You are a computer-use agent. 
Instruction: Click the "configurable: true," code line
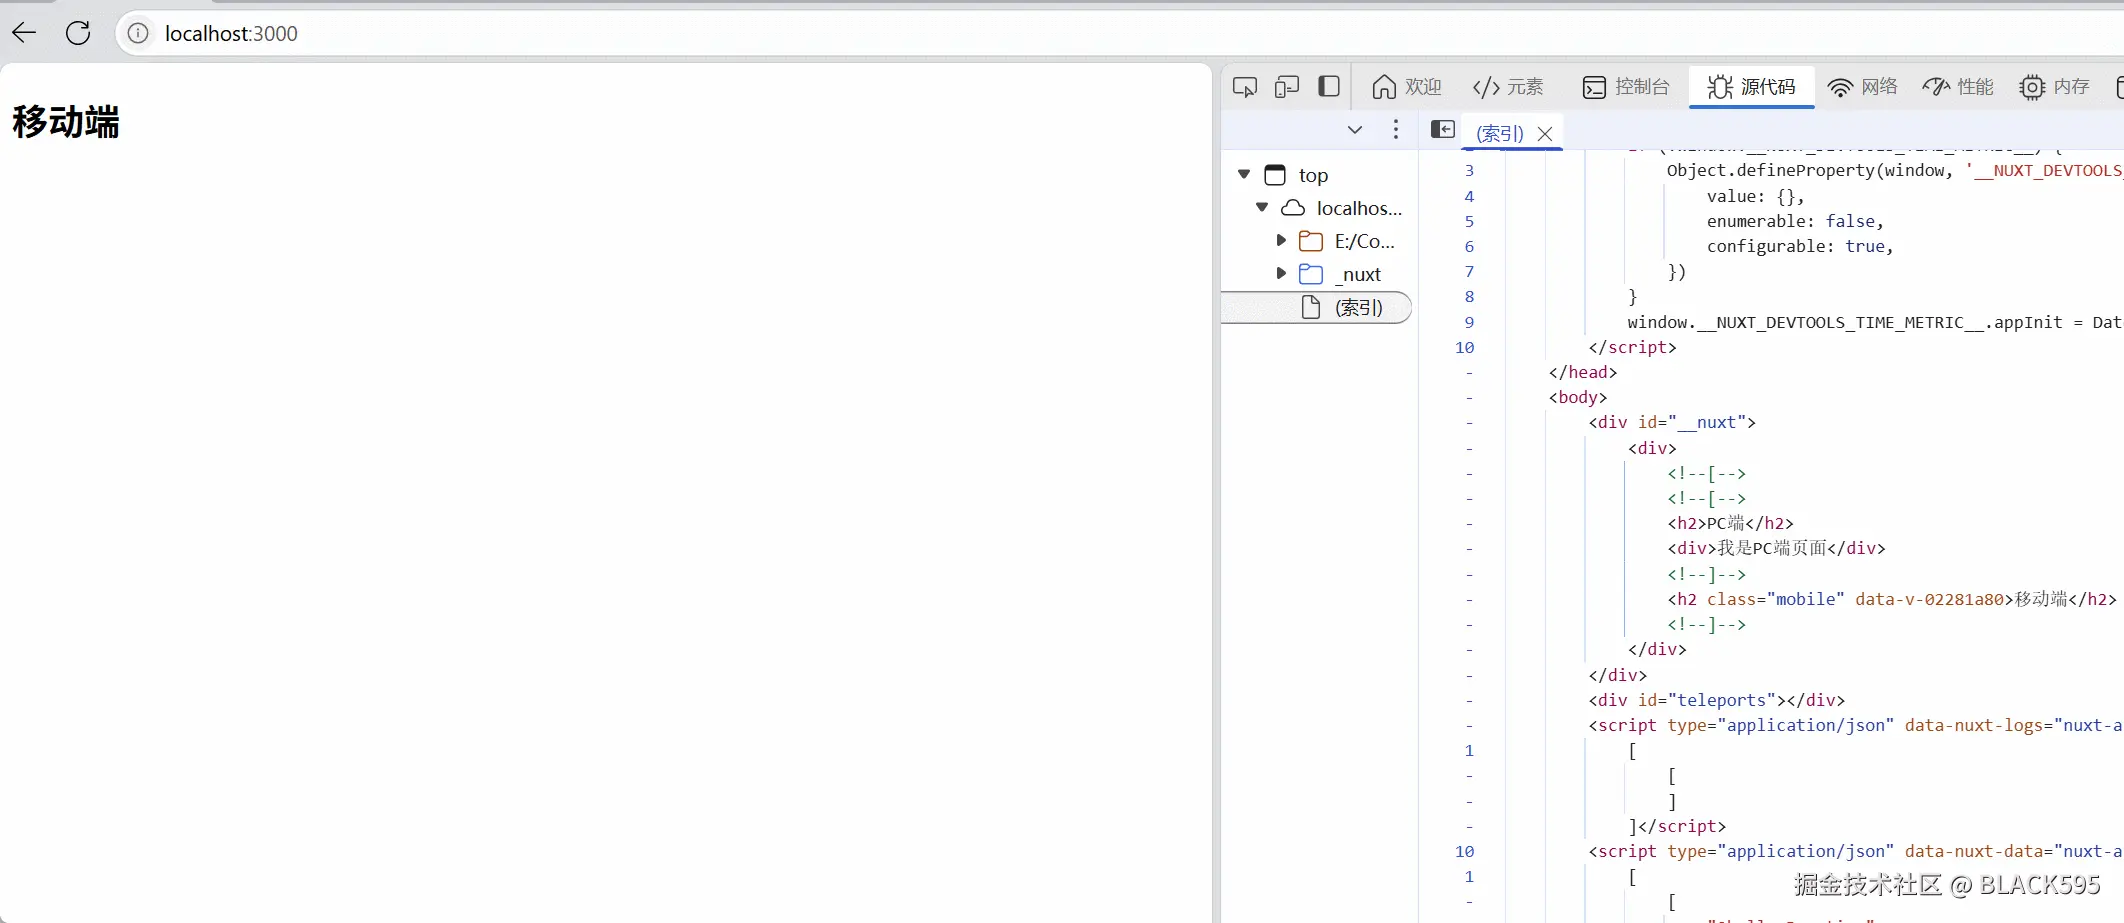[1800, 246]
